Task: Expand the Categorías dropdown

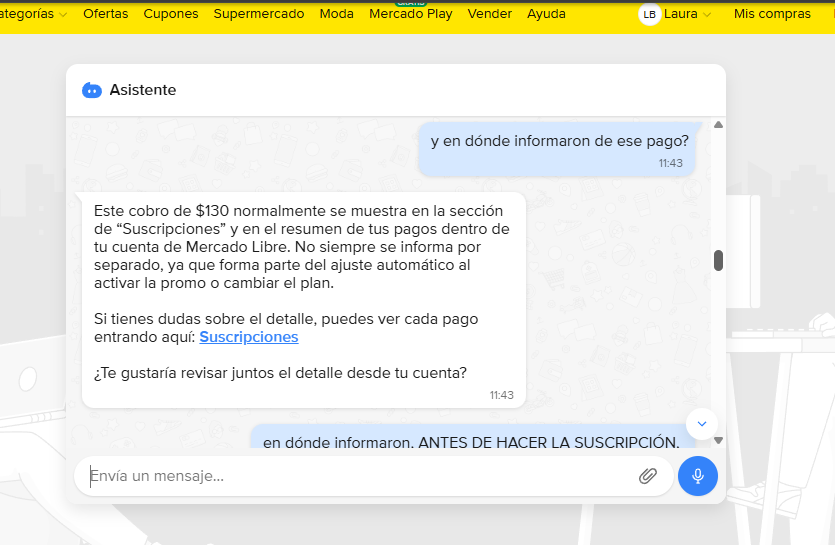Action: pyautogui.click(x=32, y=14)
